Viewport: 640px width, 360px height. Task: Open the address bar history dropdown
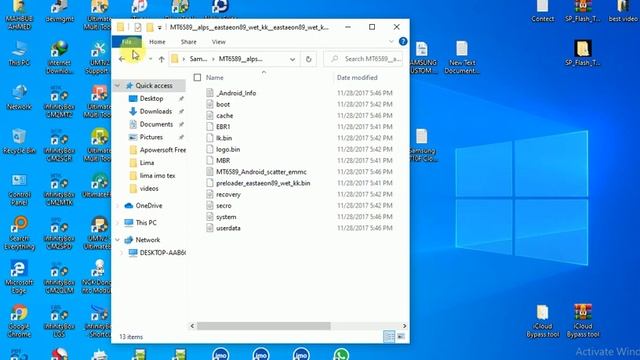point(292,59)
